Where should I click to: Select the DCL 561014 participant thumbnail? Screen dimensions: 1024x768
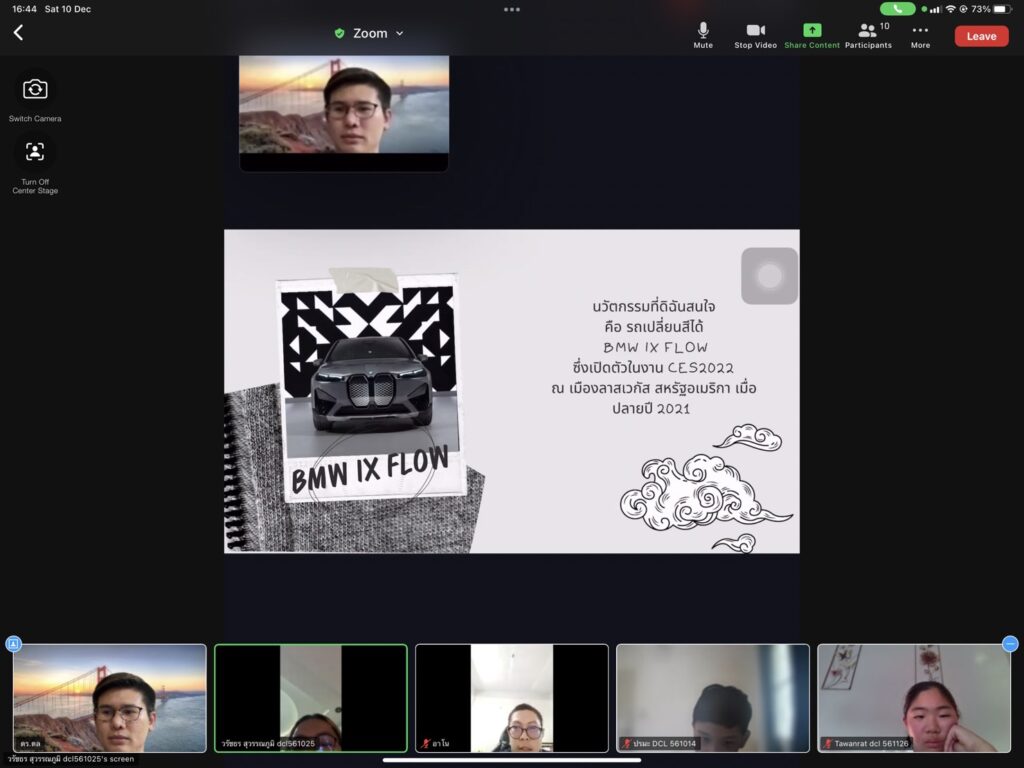click(x=712, y=697)
